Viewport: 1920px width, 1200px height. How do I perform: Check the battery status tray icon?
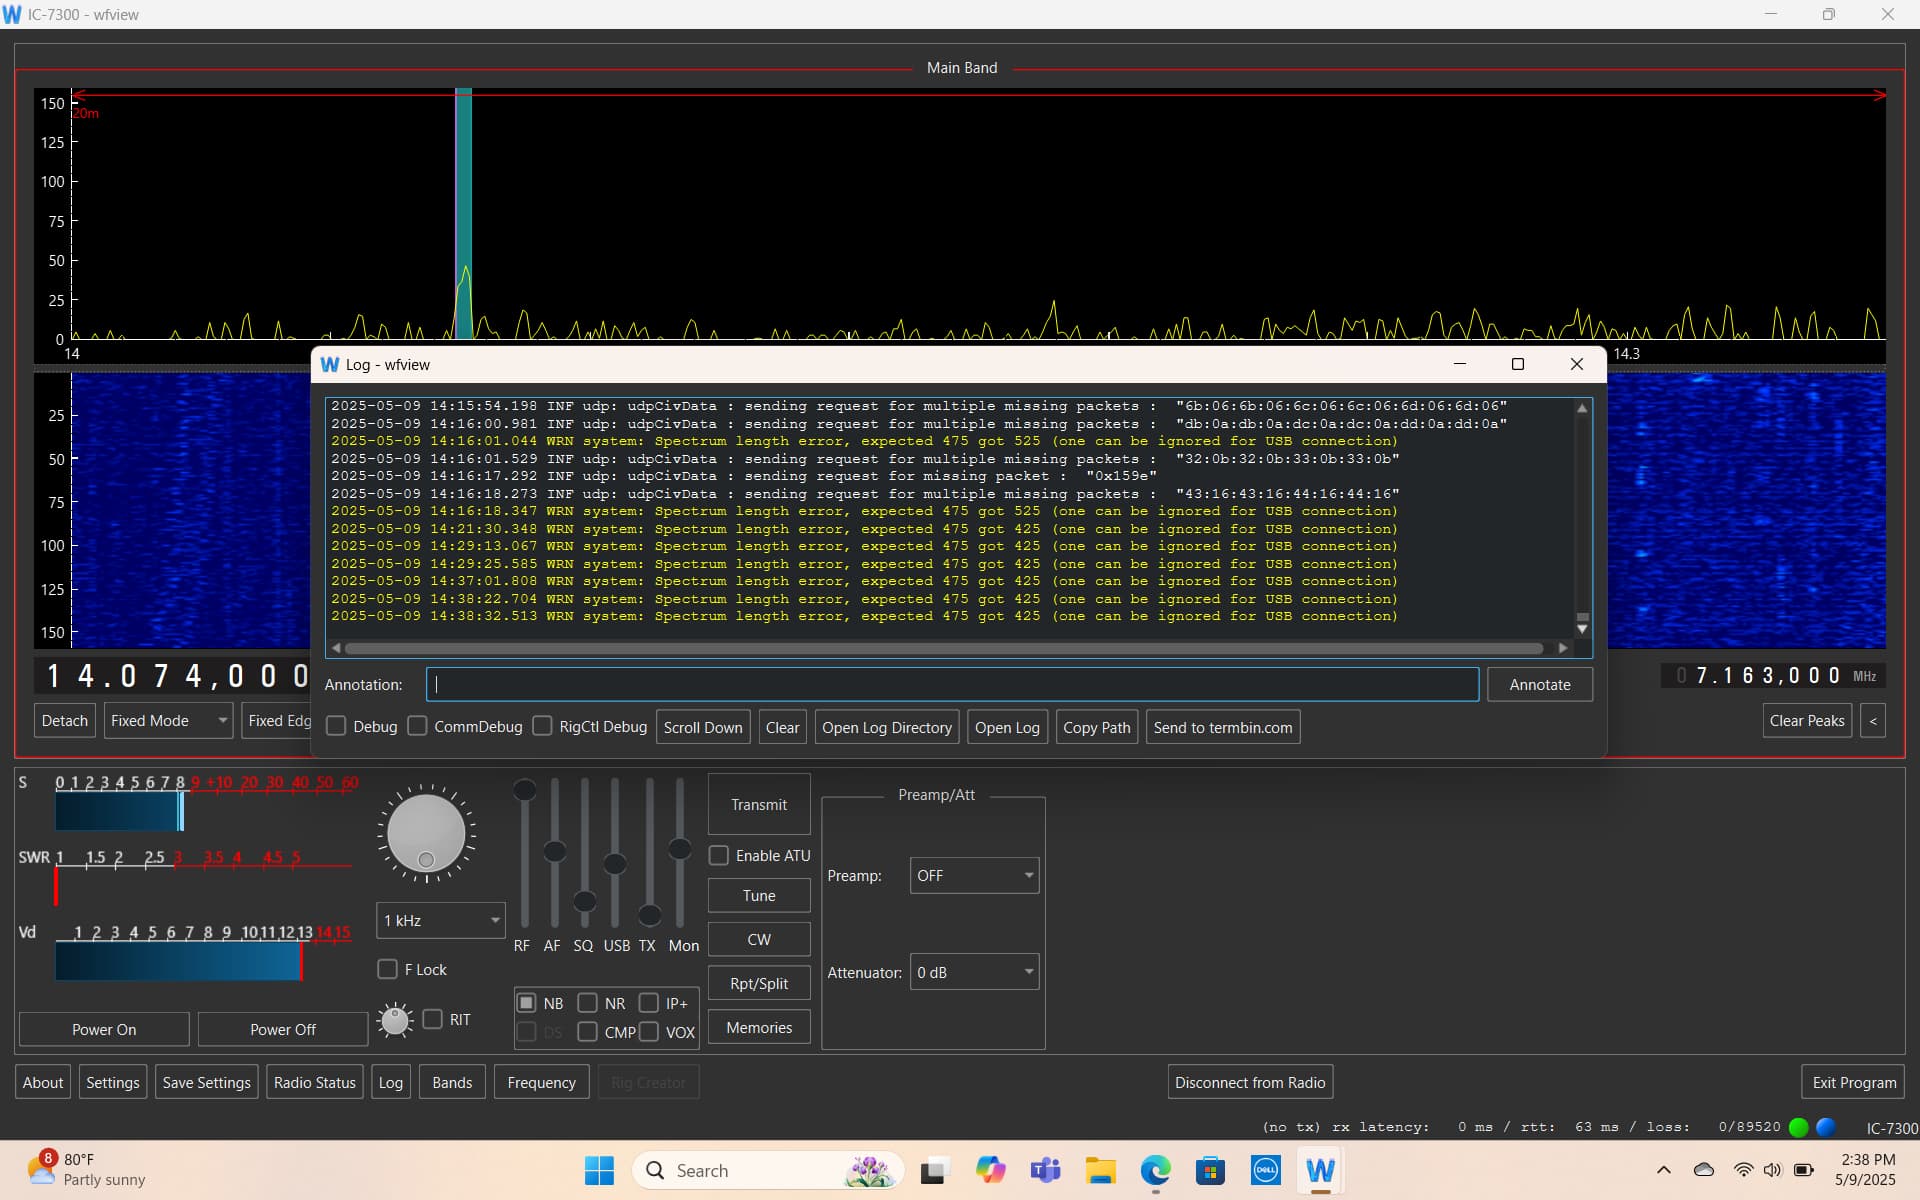click(x=1804, y=1170)
